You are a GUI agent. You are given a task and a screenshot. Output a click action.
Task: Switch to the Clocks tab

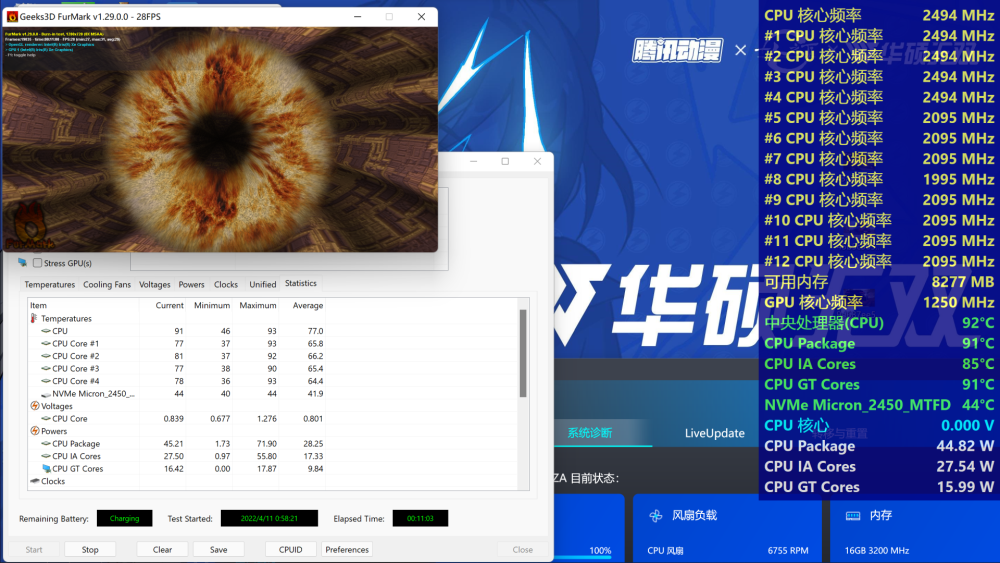(226, 284)
